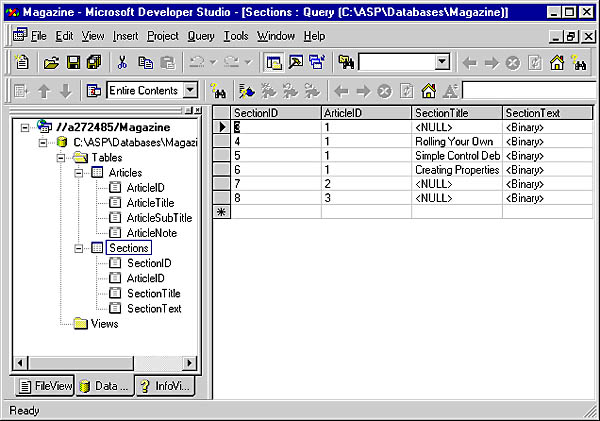Open the Entire Contents dropdown
The height and width of the screenshot is (421, 600).
190,90
